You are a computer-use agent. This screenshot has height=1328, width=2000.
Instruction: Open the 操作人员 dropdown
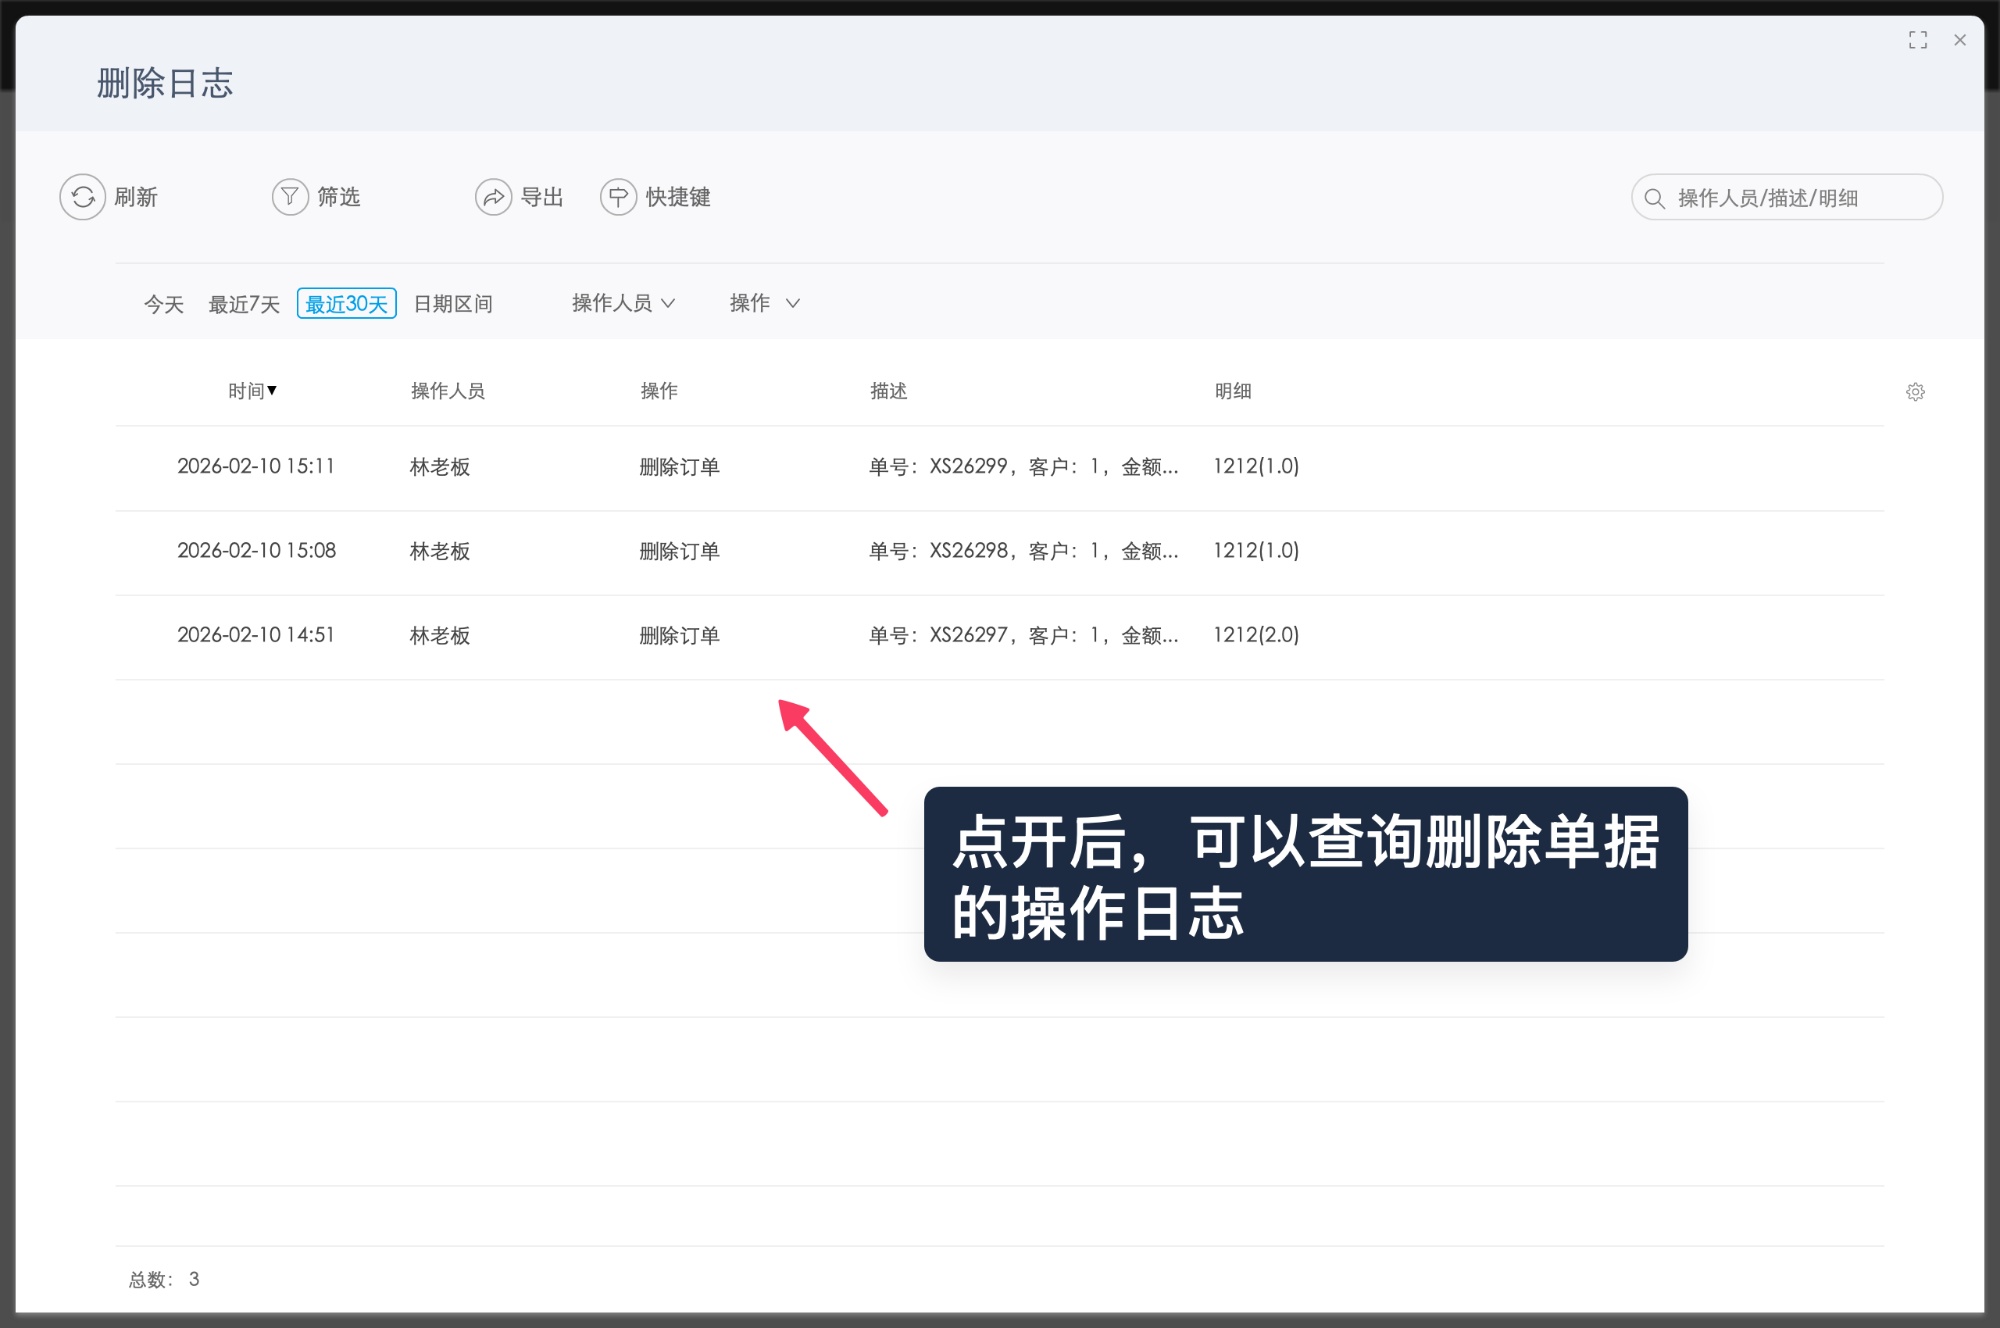click(x=622, y=303)
